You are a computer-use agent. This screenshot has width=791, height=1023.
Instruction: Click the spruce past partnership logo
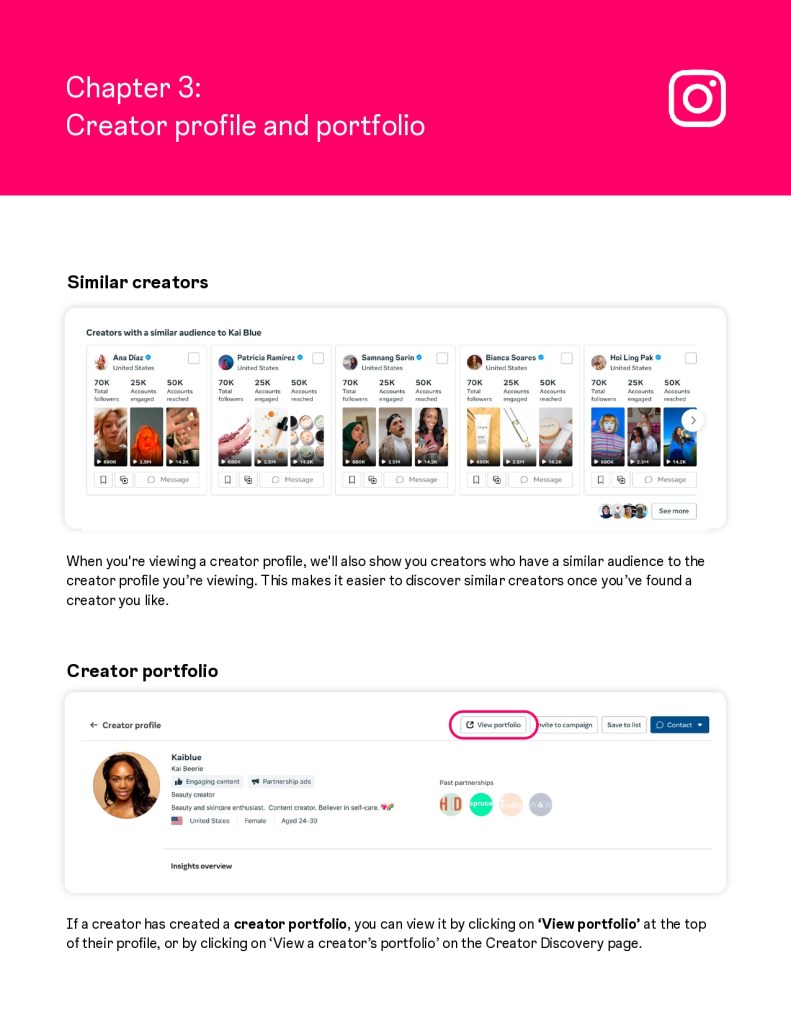(481, 804)
